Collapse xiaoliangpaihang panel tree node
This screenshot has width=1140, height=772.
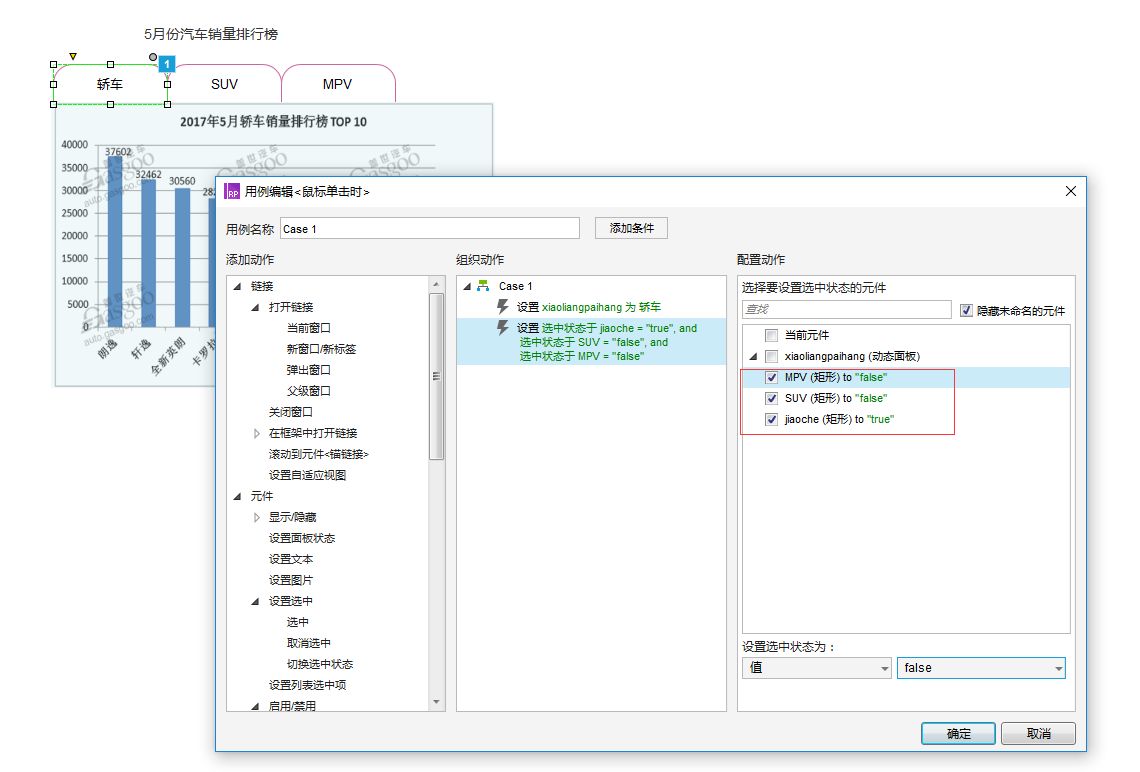tap(753, 356)
